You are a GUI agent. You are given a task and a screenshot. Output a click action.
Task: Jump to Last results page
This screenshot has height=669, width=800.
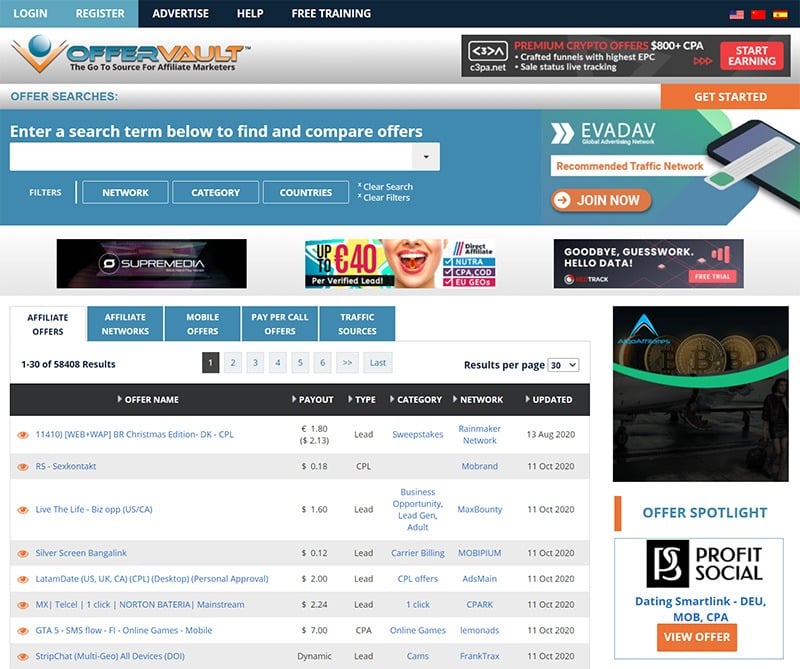coord(378,363)
